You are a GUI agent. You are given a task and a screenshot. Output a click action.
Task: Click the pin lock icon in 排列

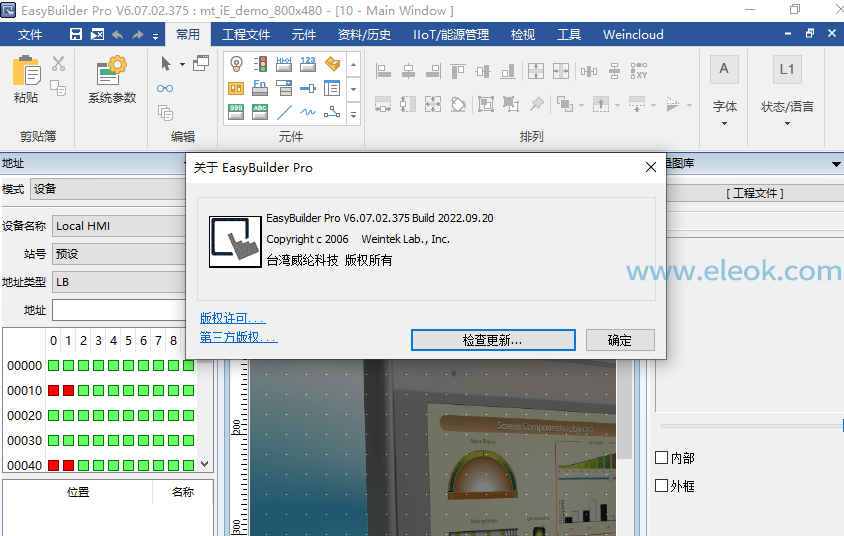click(537, 103)
